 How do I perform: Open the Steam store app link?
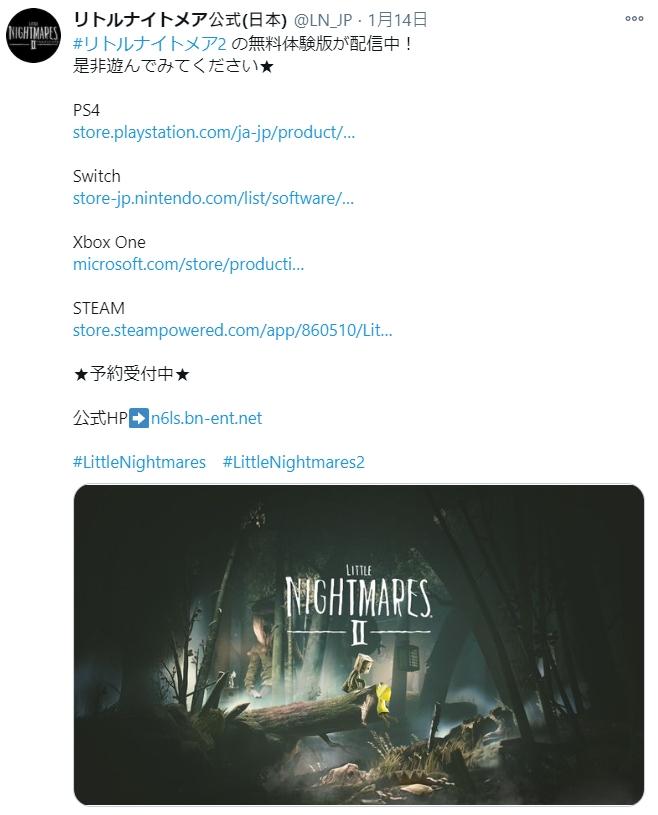pyautogui.click(x=232, y=330)
